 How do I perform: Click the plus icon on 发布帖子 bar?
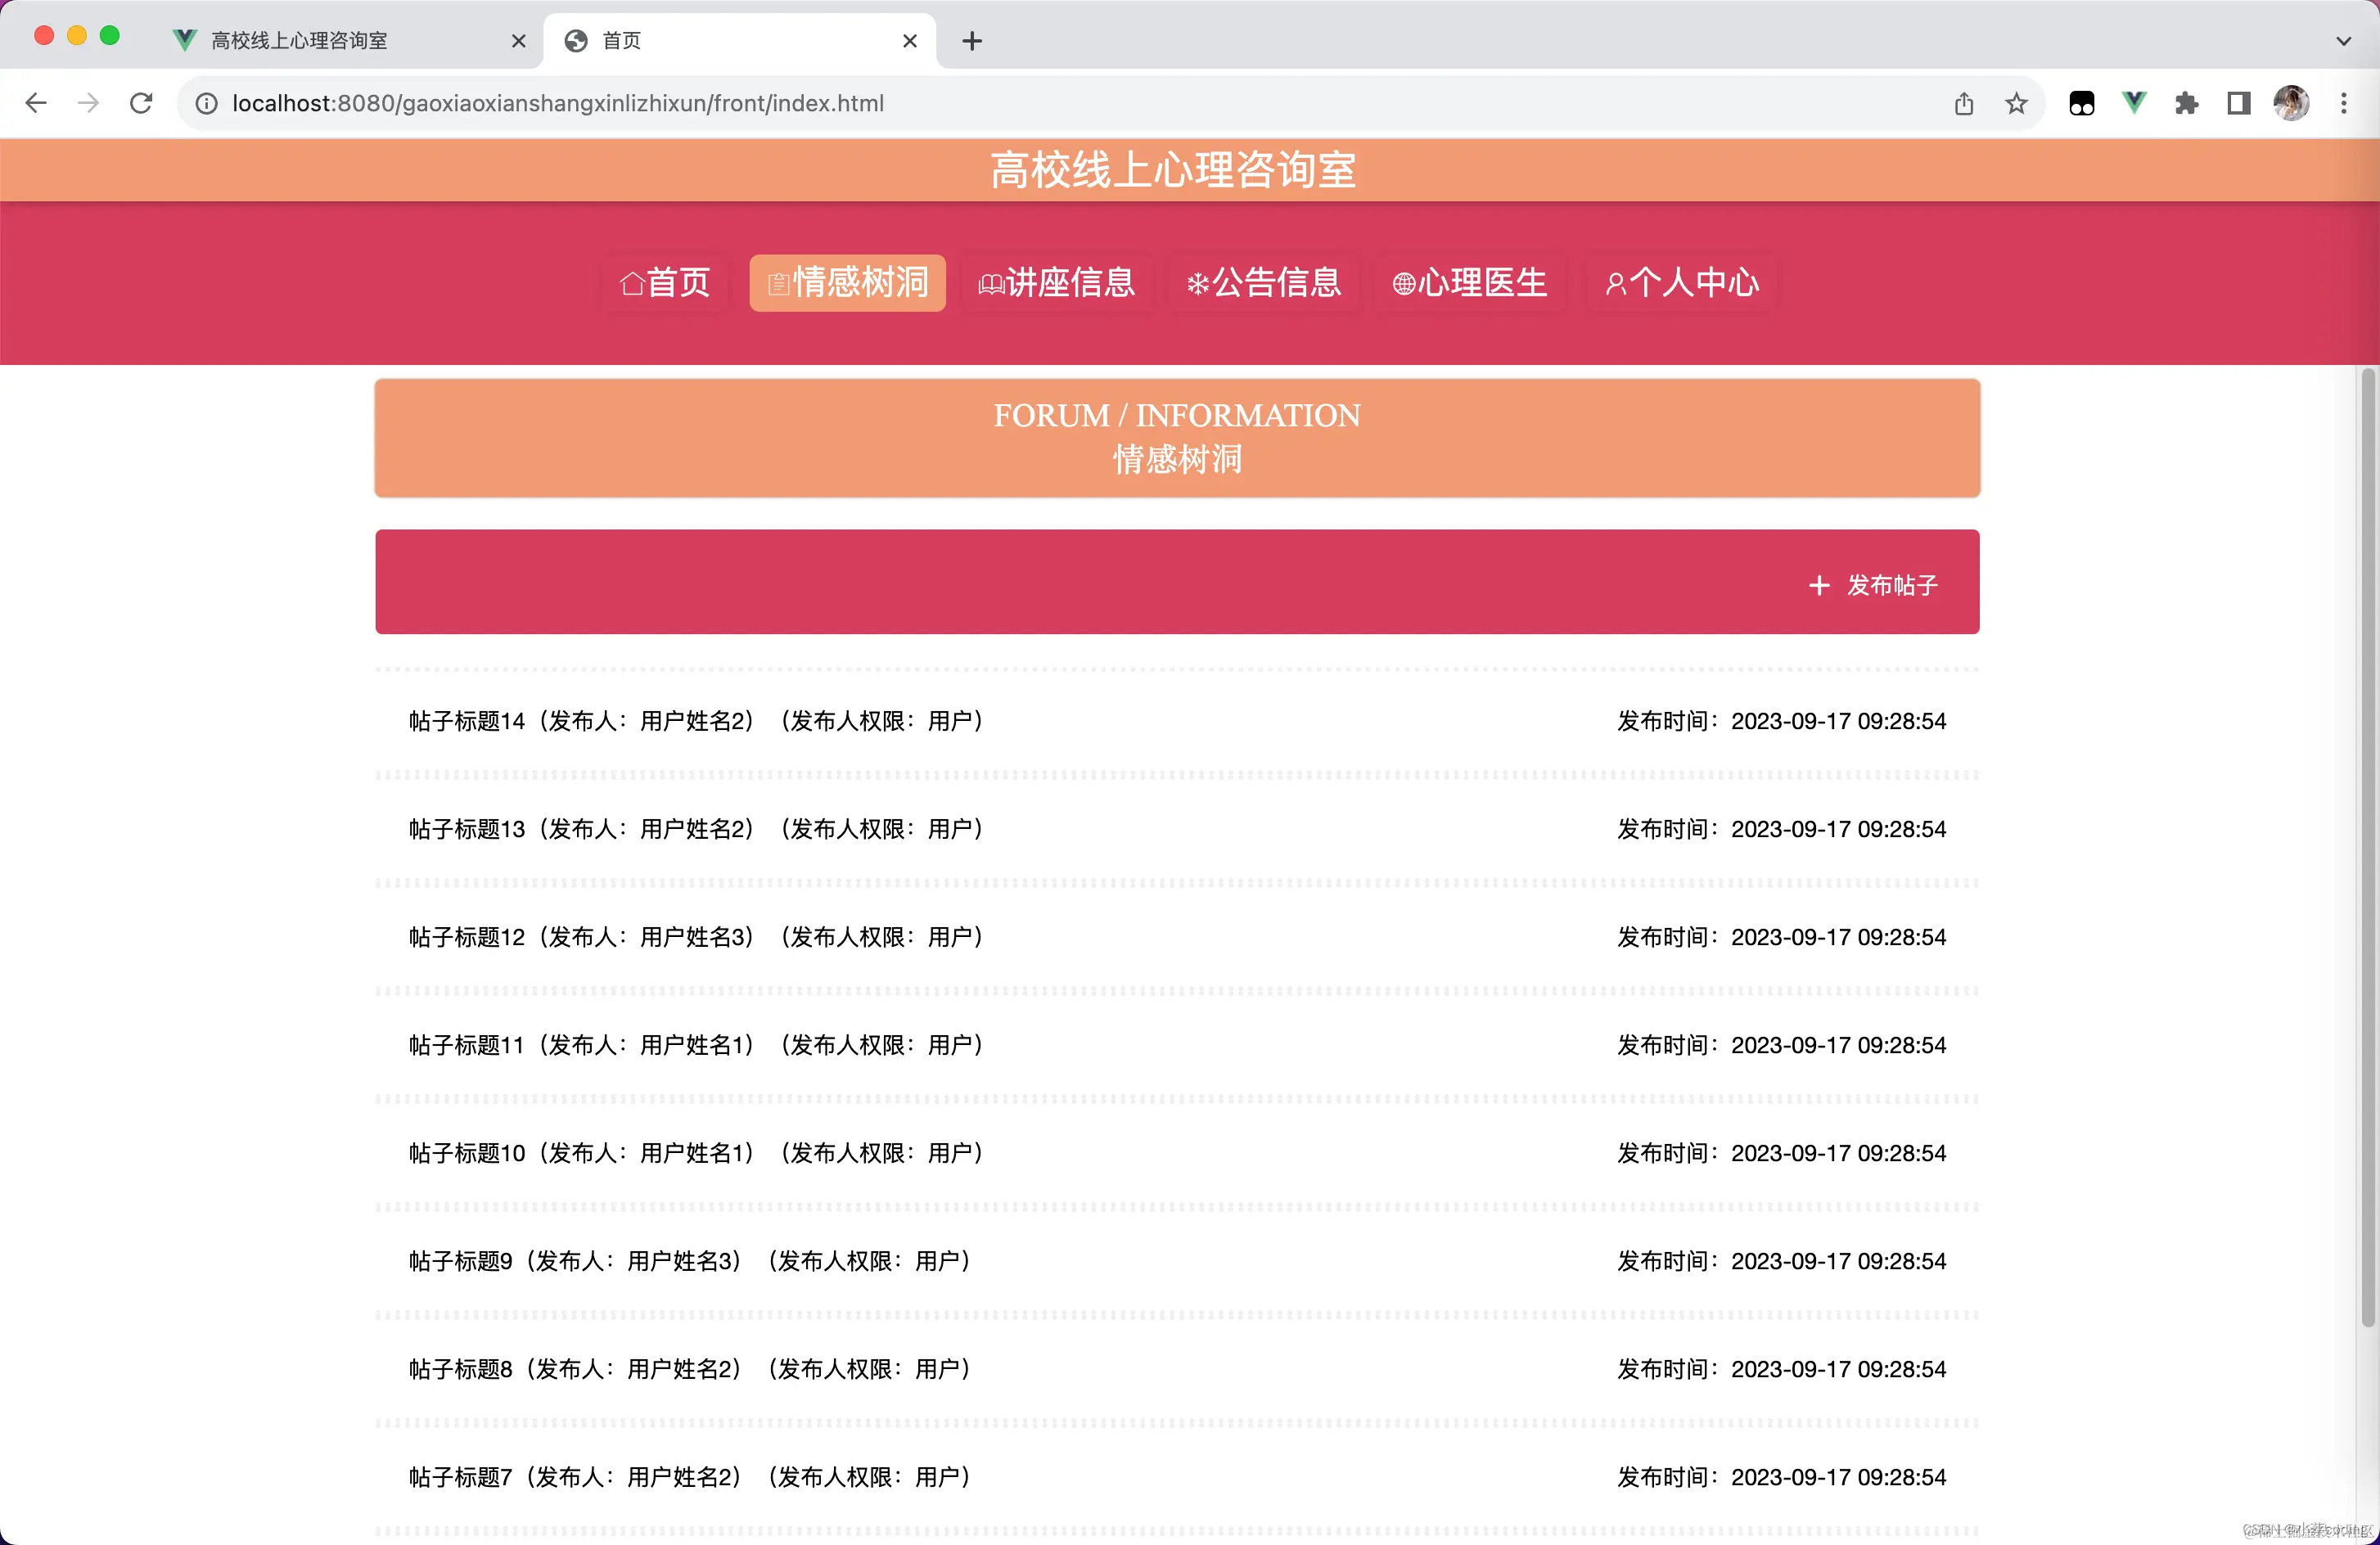pos(1819,585)
